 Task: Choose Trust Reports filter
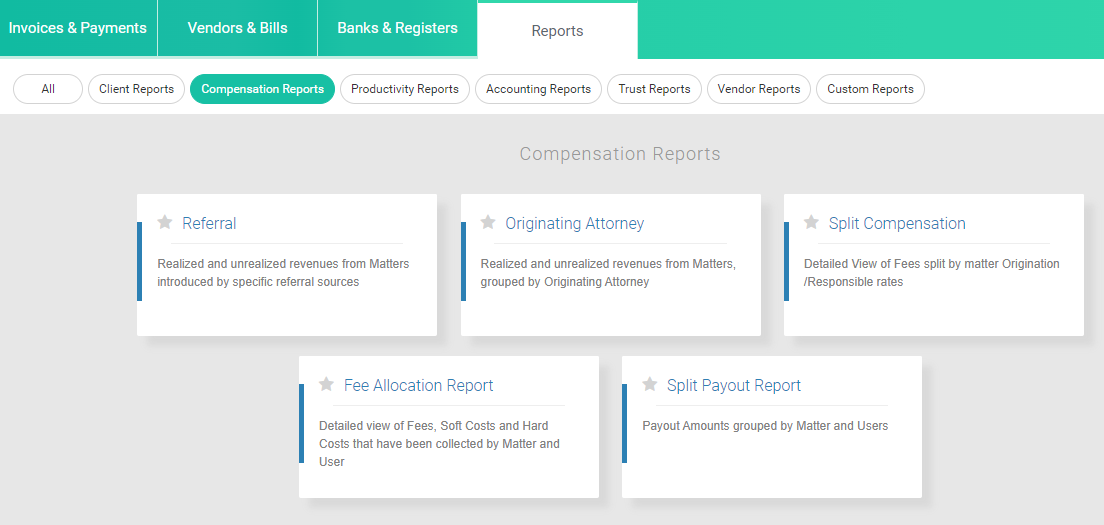tap(654, 89)
